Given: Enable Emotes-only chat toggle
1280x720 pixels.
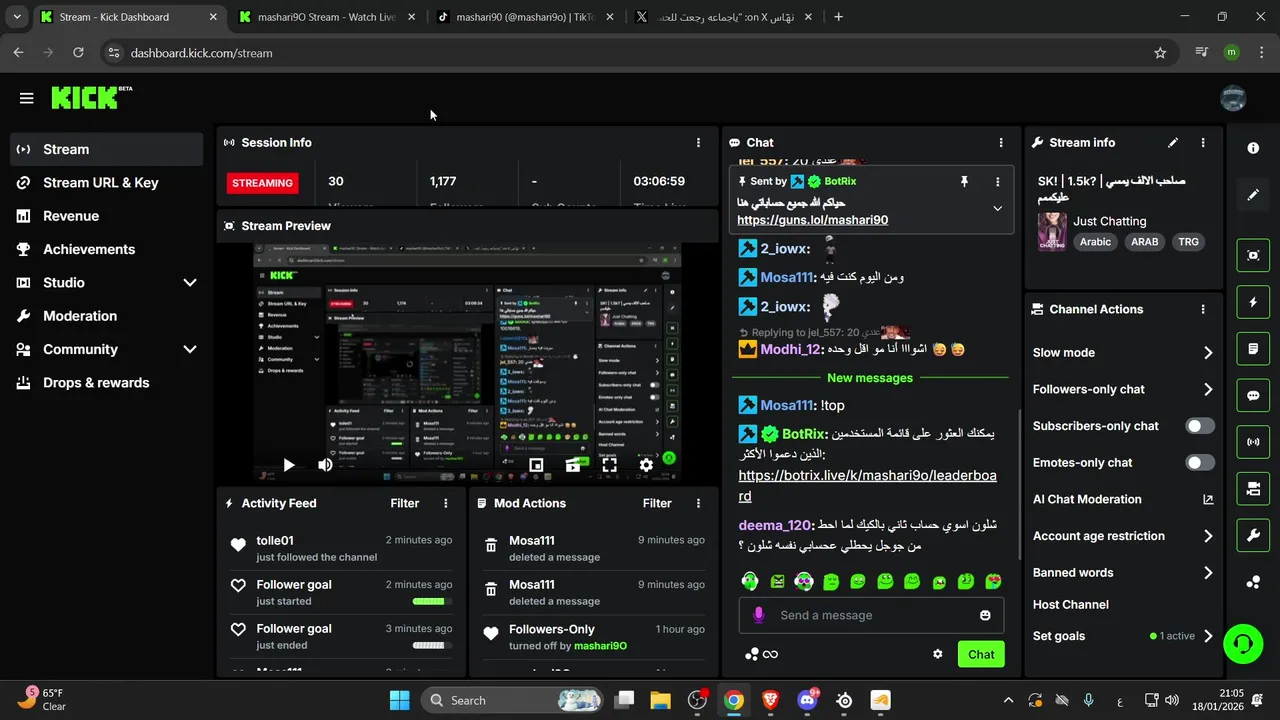Looking at the screenshot, I should tap(1200, 463).
